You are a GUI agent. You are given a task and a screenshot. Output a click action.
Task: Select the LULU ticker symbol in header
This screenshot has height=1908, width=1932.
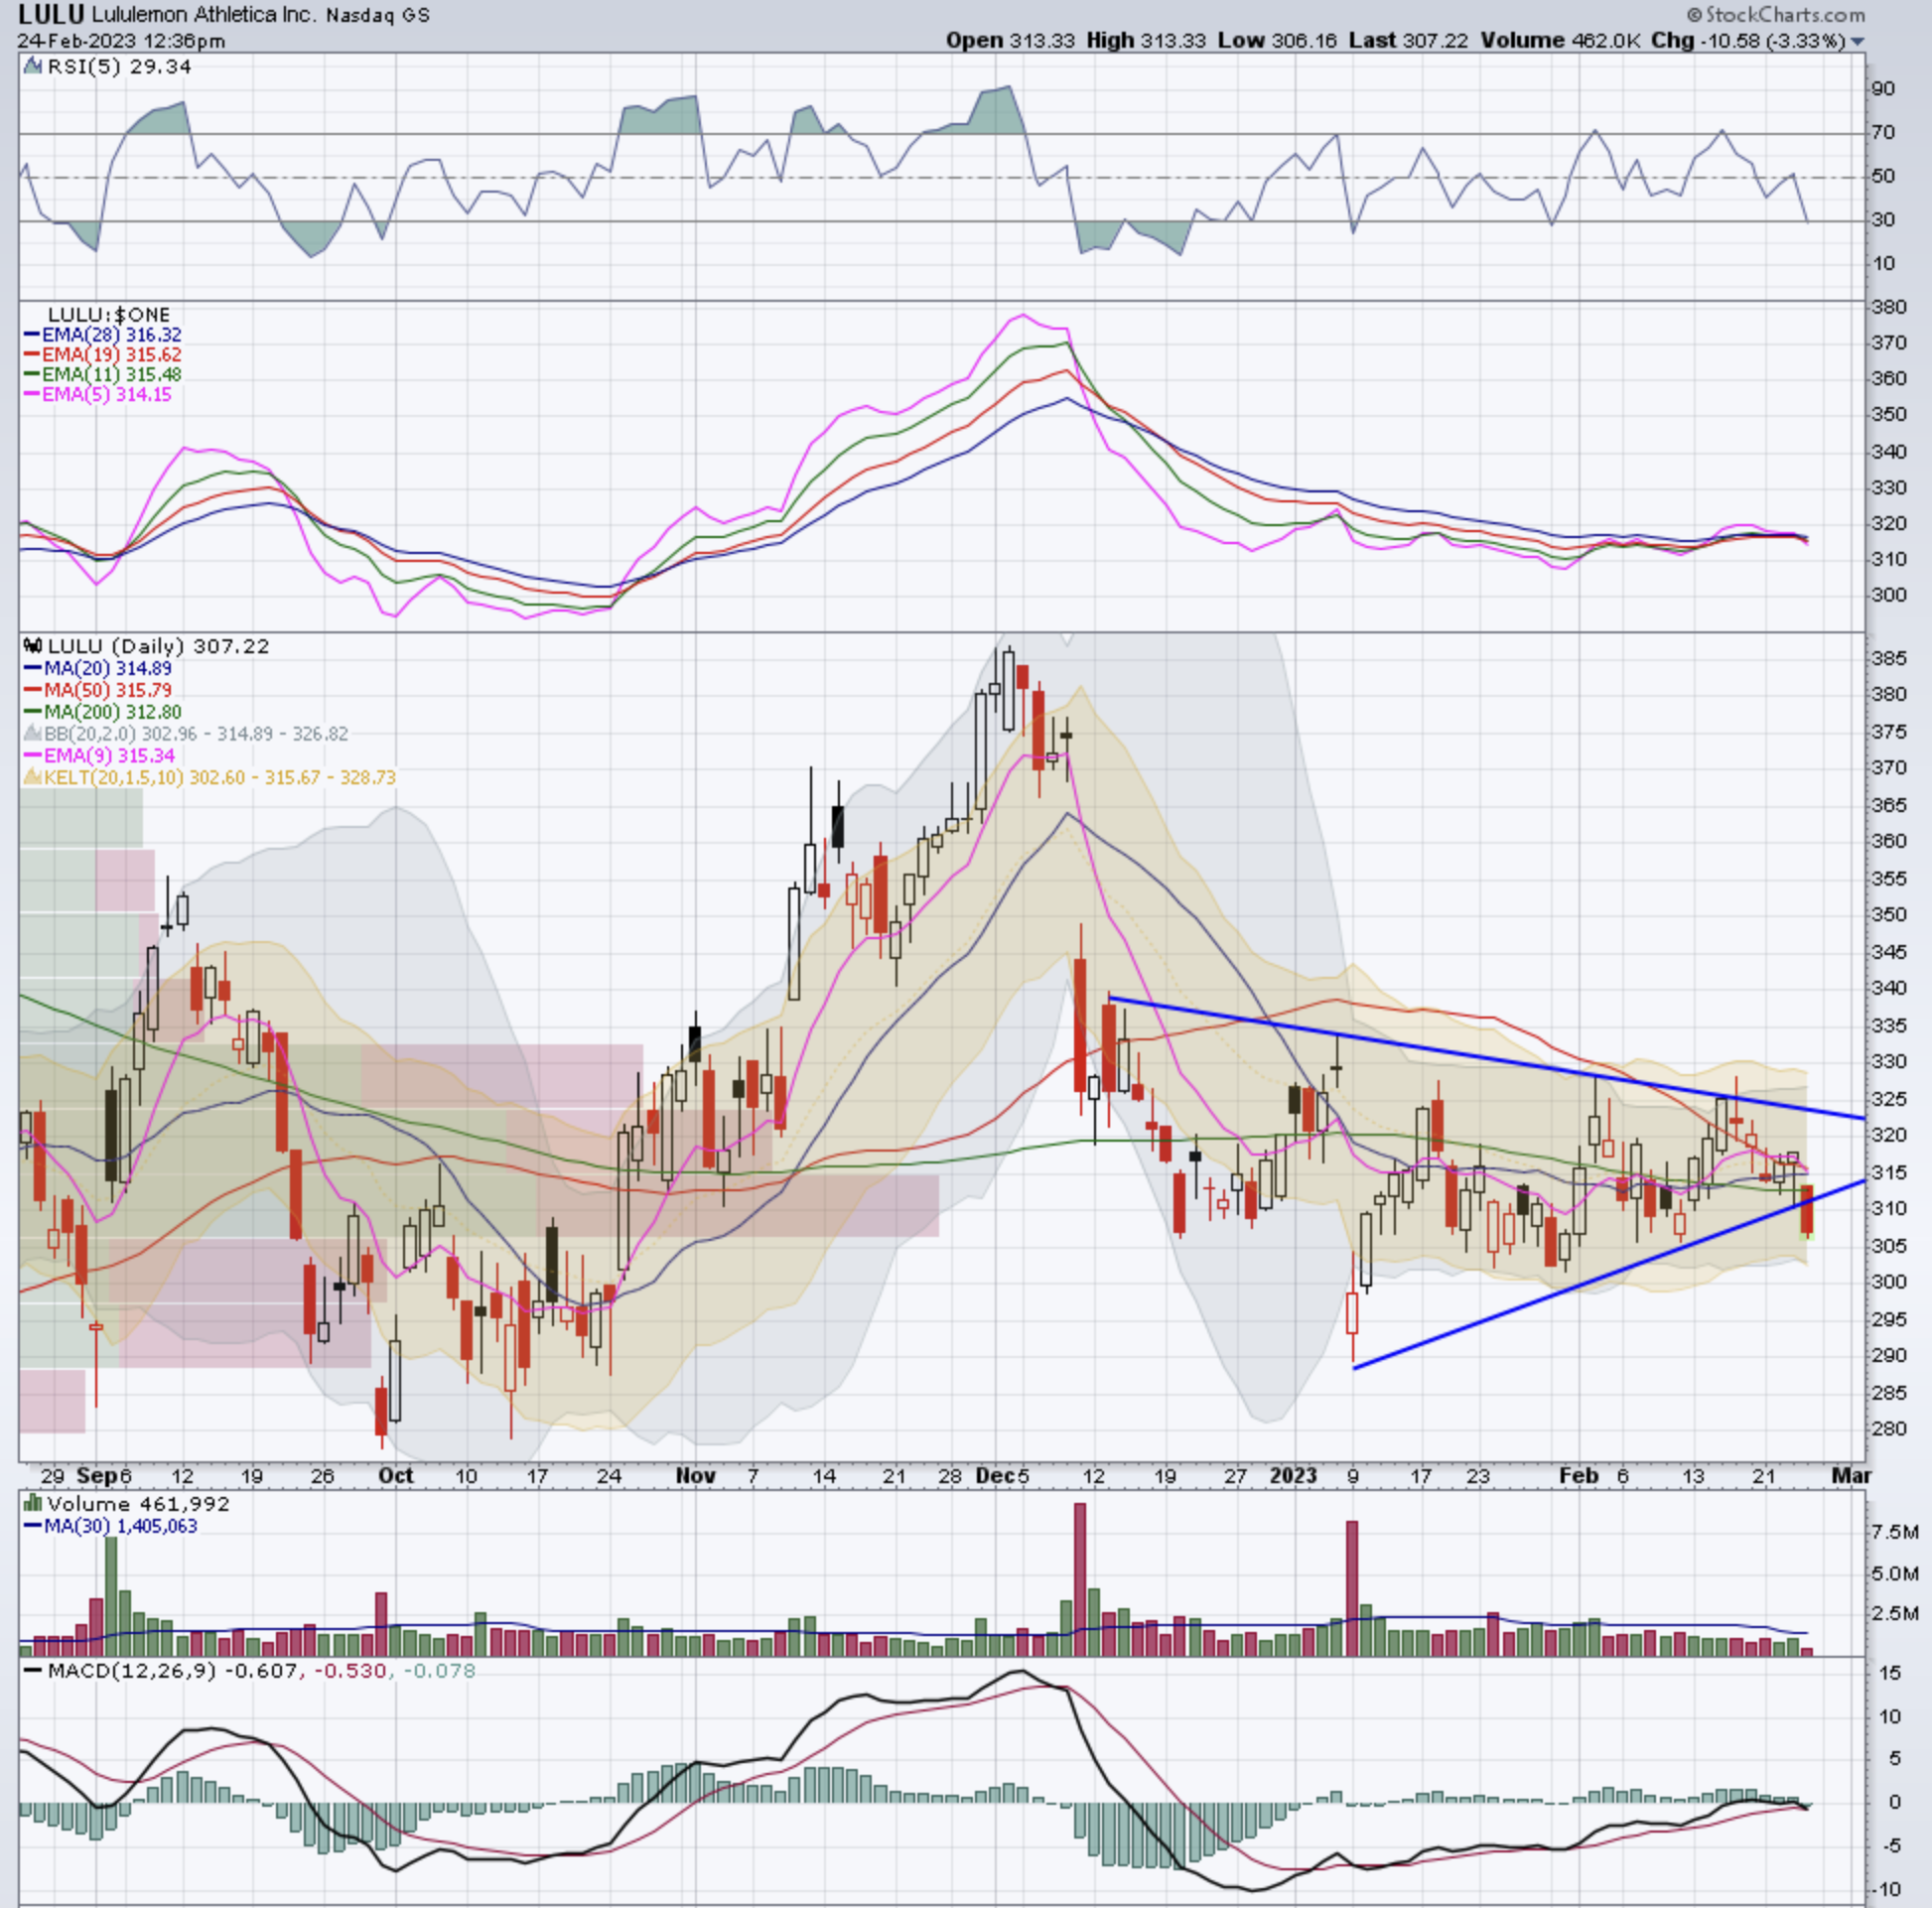point(51,15)
